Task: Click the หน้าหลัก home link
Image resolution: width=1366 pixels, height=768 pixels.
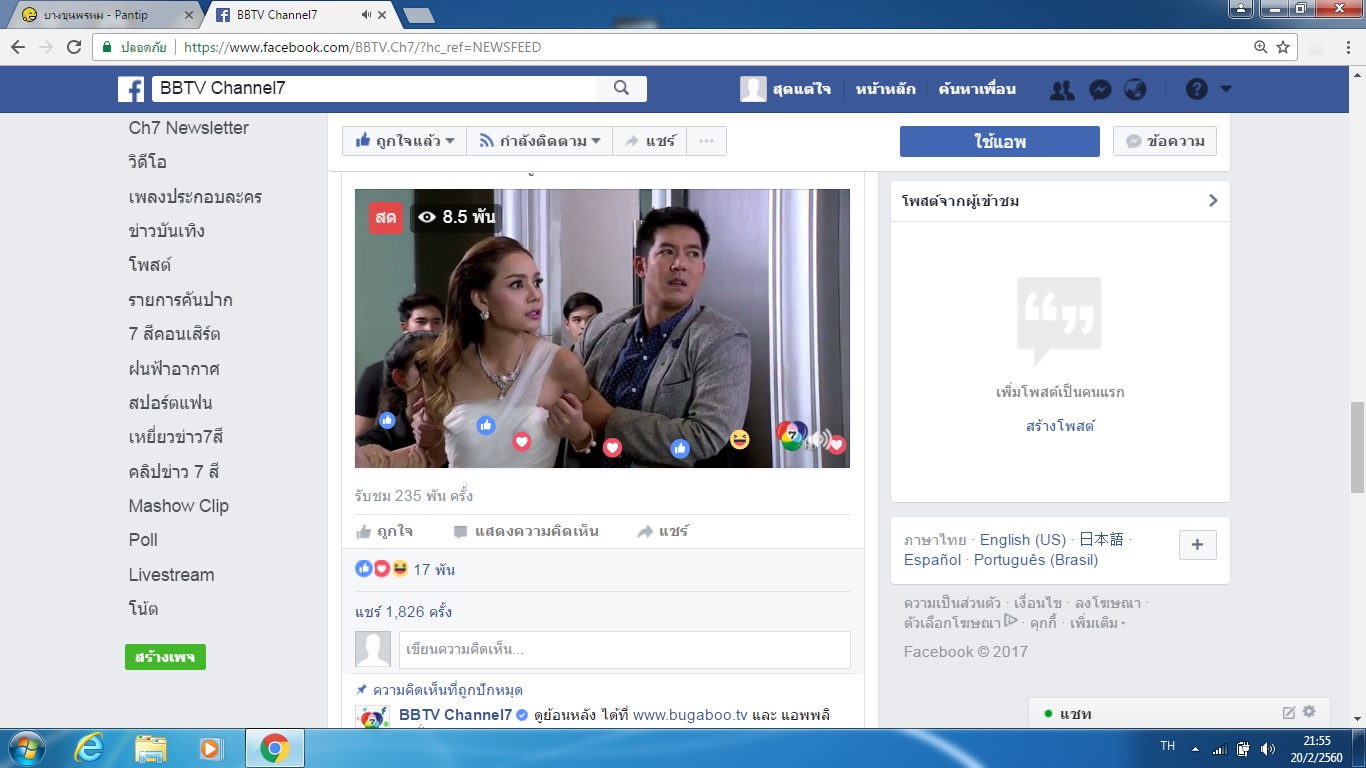Action: coord(885,89)
